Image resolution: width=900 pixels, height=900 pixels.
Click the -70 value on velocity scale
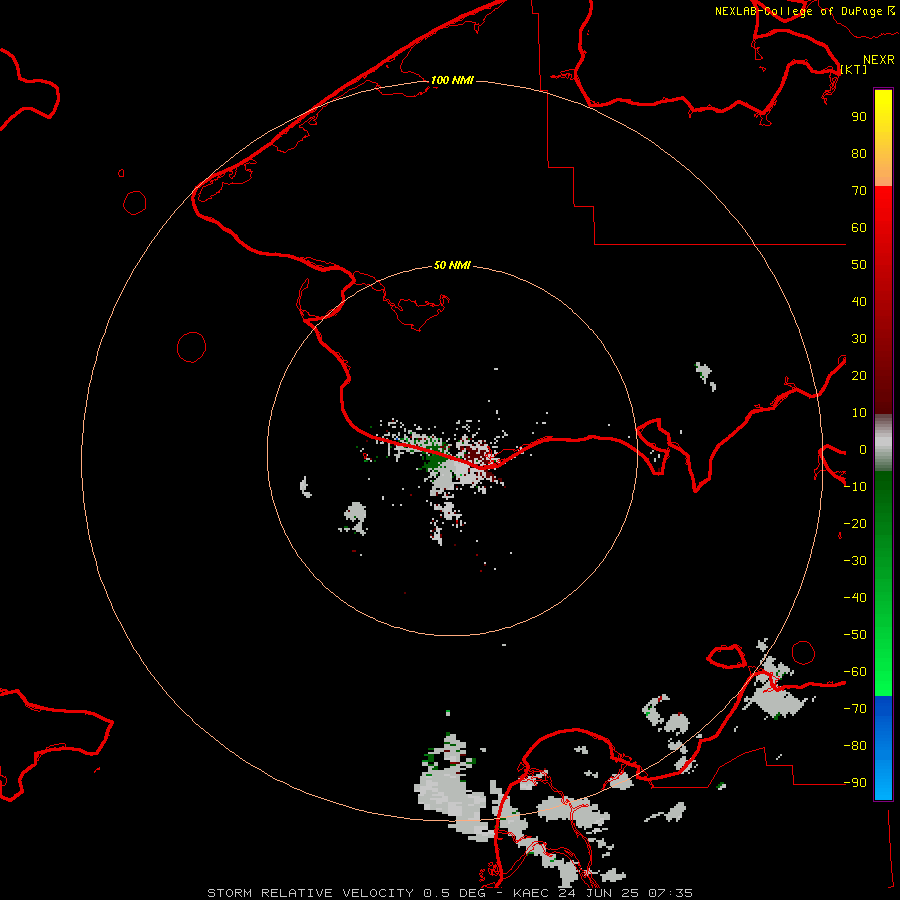pyautogui.click(x=855, y=709)
